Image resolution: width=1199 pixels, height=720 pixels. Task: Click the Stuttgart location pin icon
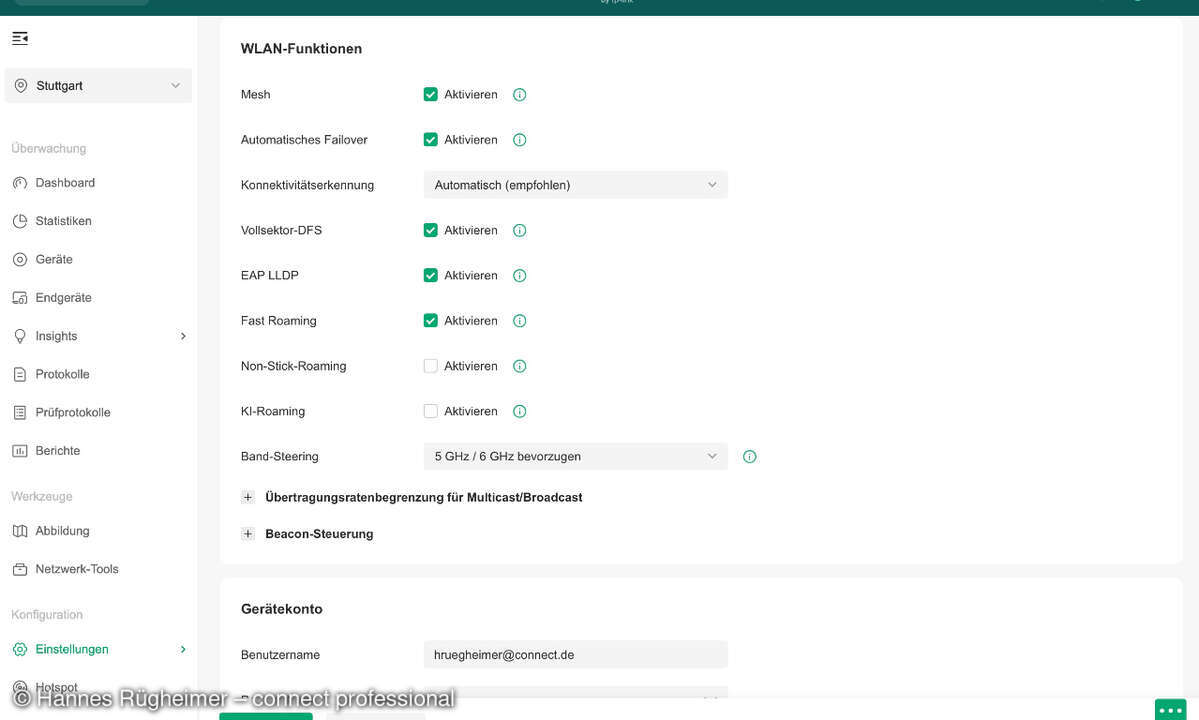tap(21, 86)
